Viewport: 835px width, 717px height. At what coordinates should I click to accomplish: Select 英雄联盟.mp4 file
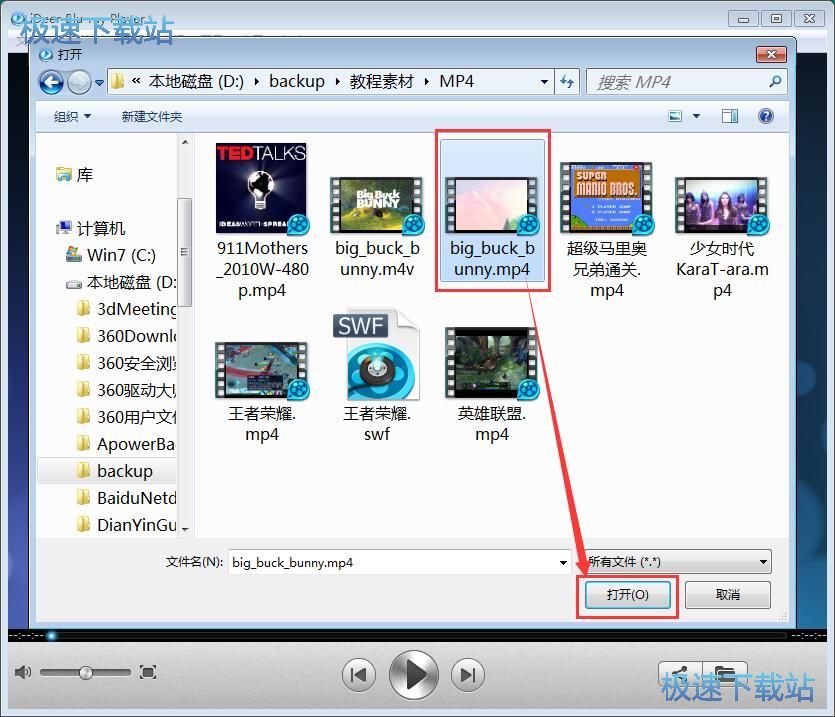coord(492,385)
